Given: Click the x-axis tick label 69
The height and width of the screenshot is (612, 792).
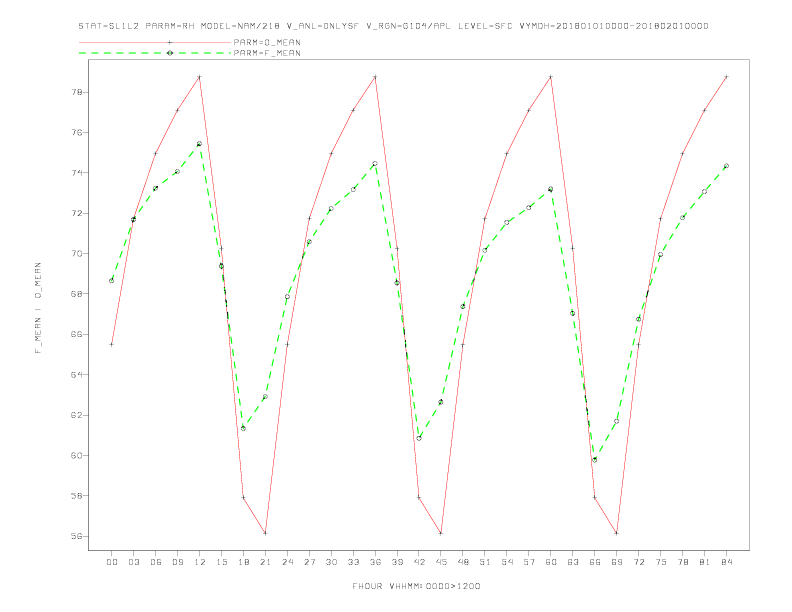Looking at the screenshot, I should (617, 562).
